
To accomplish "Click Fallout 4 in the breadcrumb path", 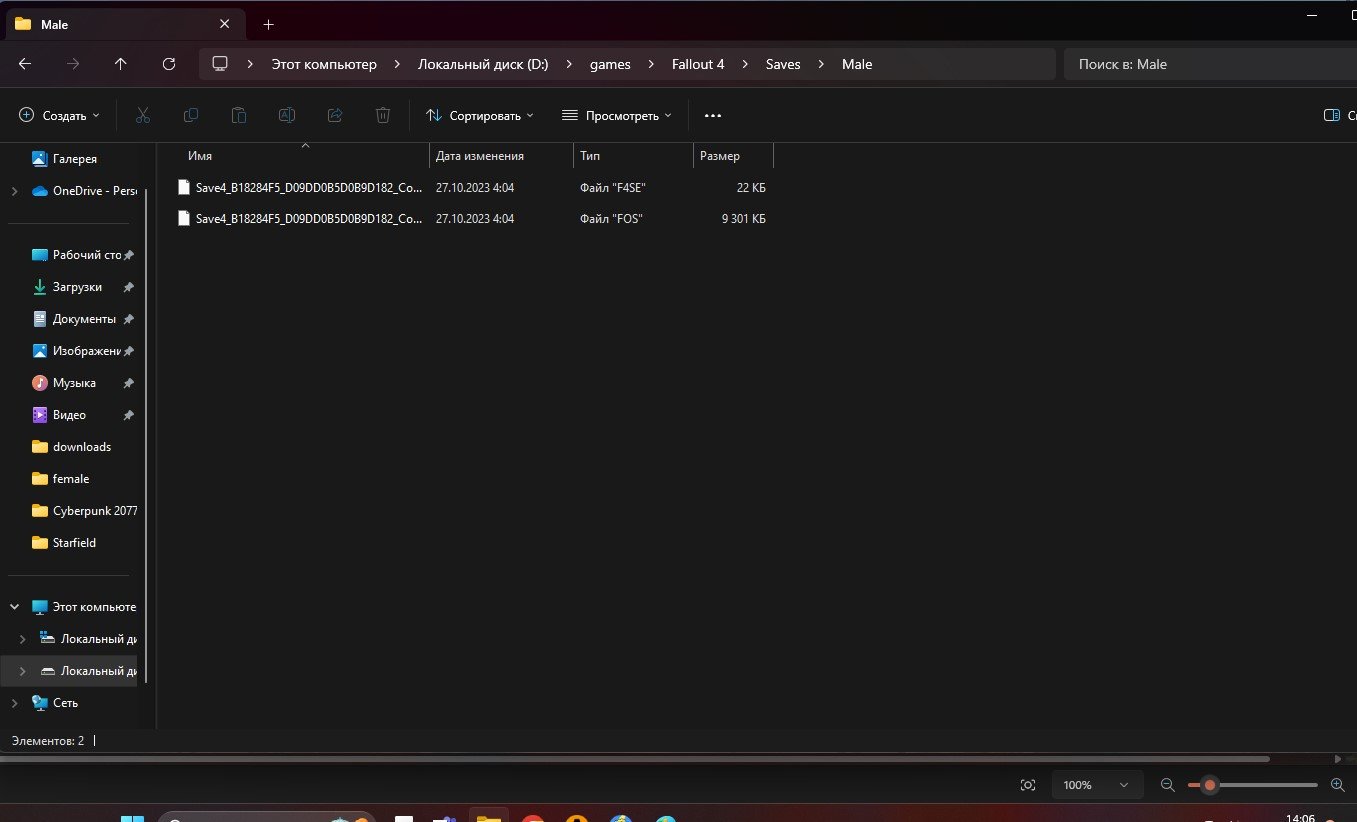I will click(x=698, y=64).
